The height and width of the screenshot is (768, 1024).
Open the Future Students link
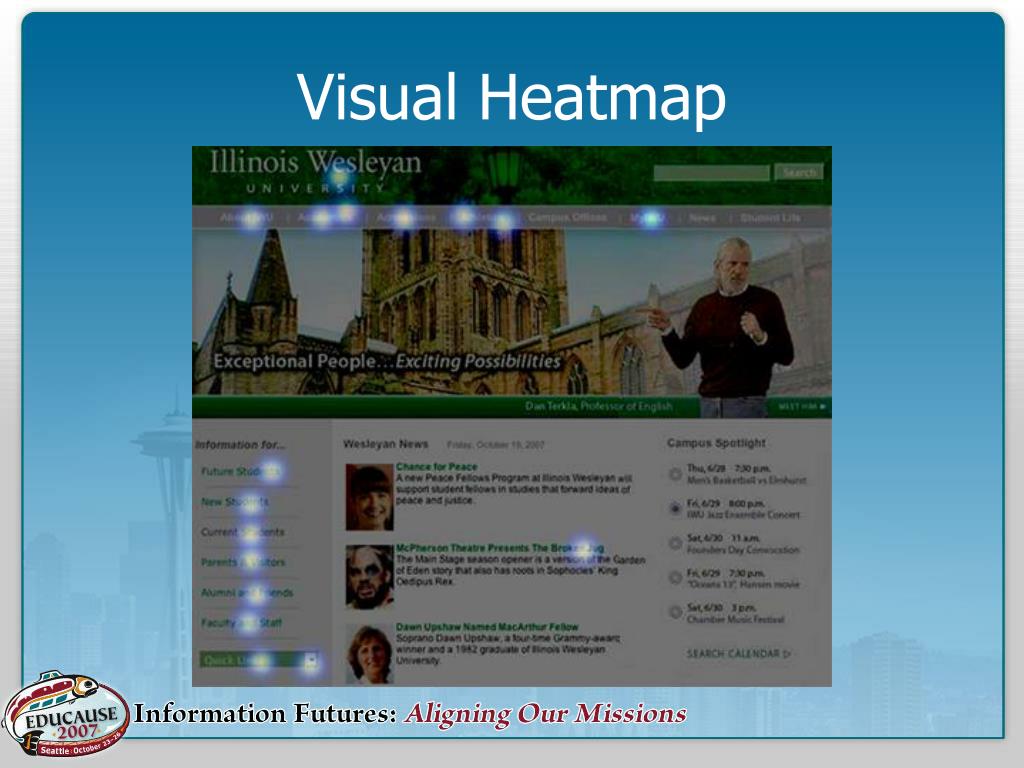240,472
